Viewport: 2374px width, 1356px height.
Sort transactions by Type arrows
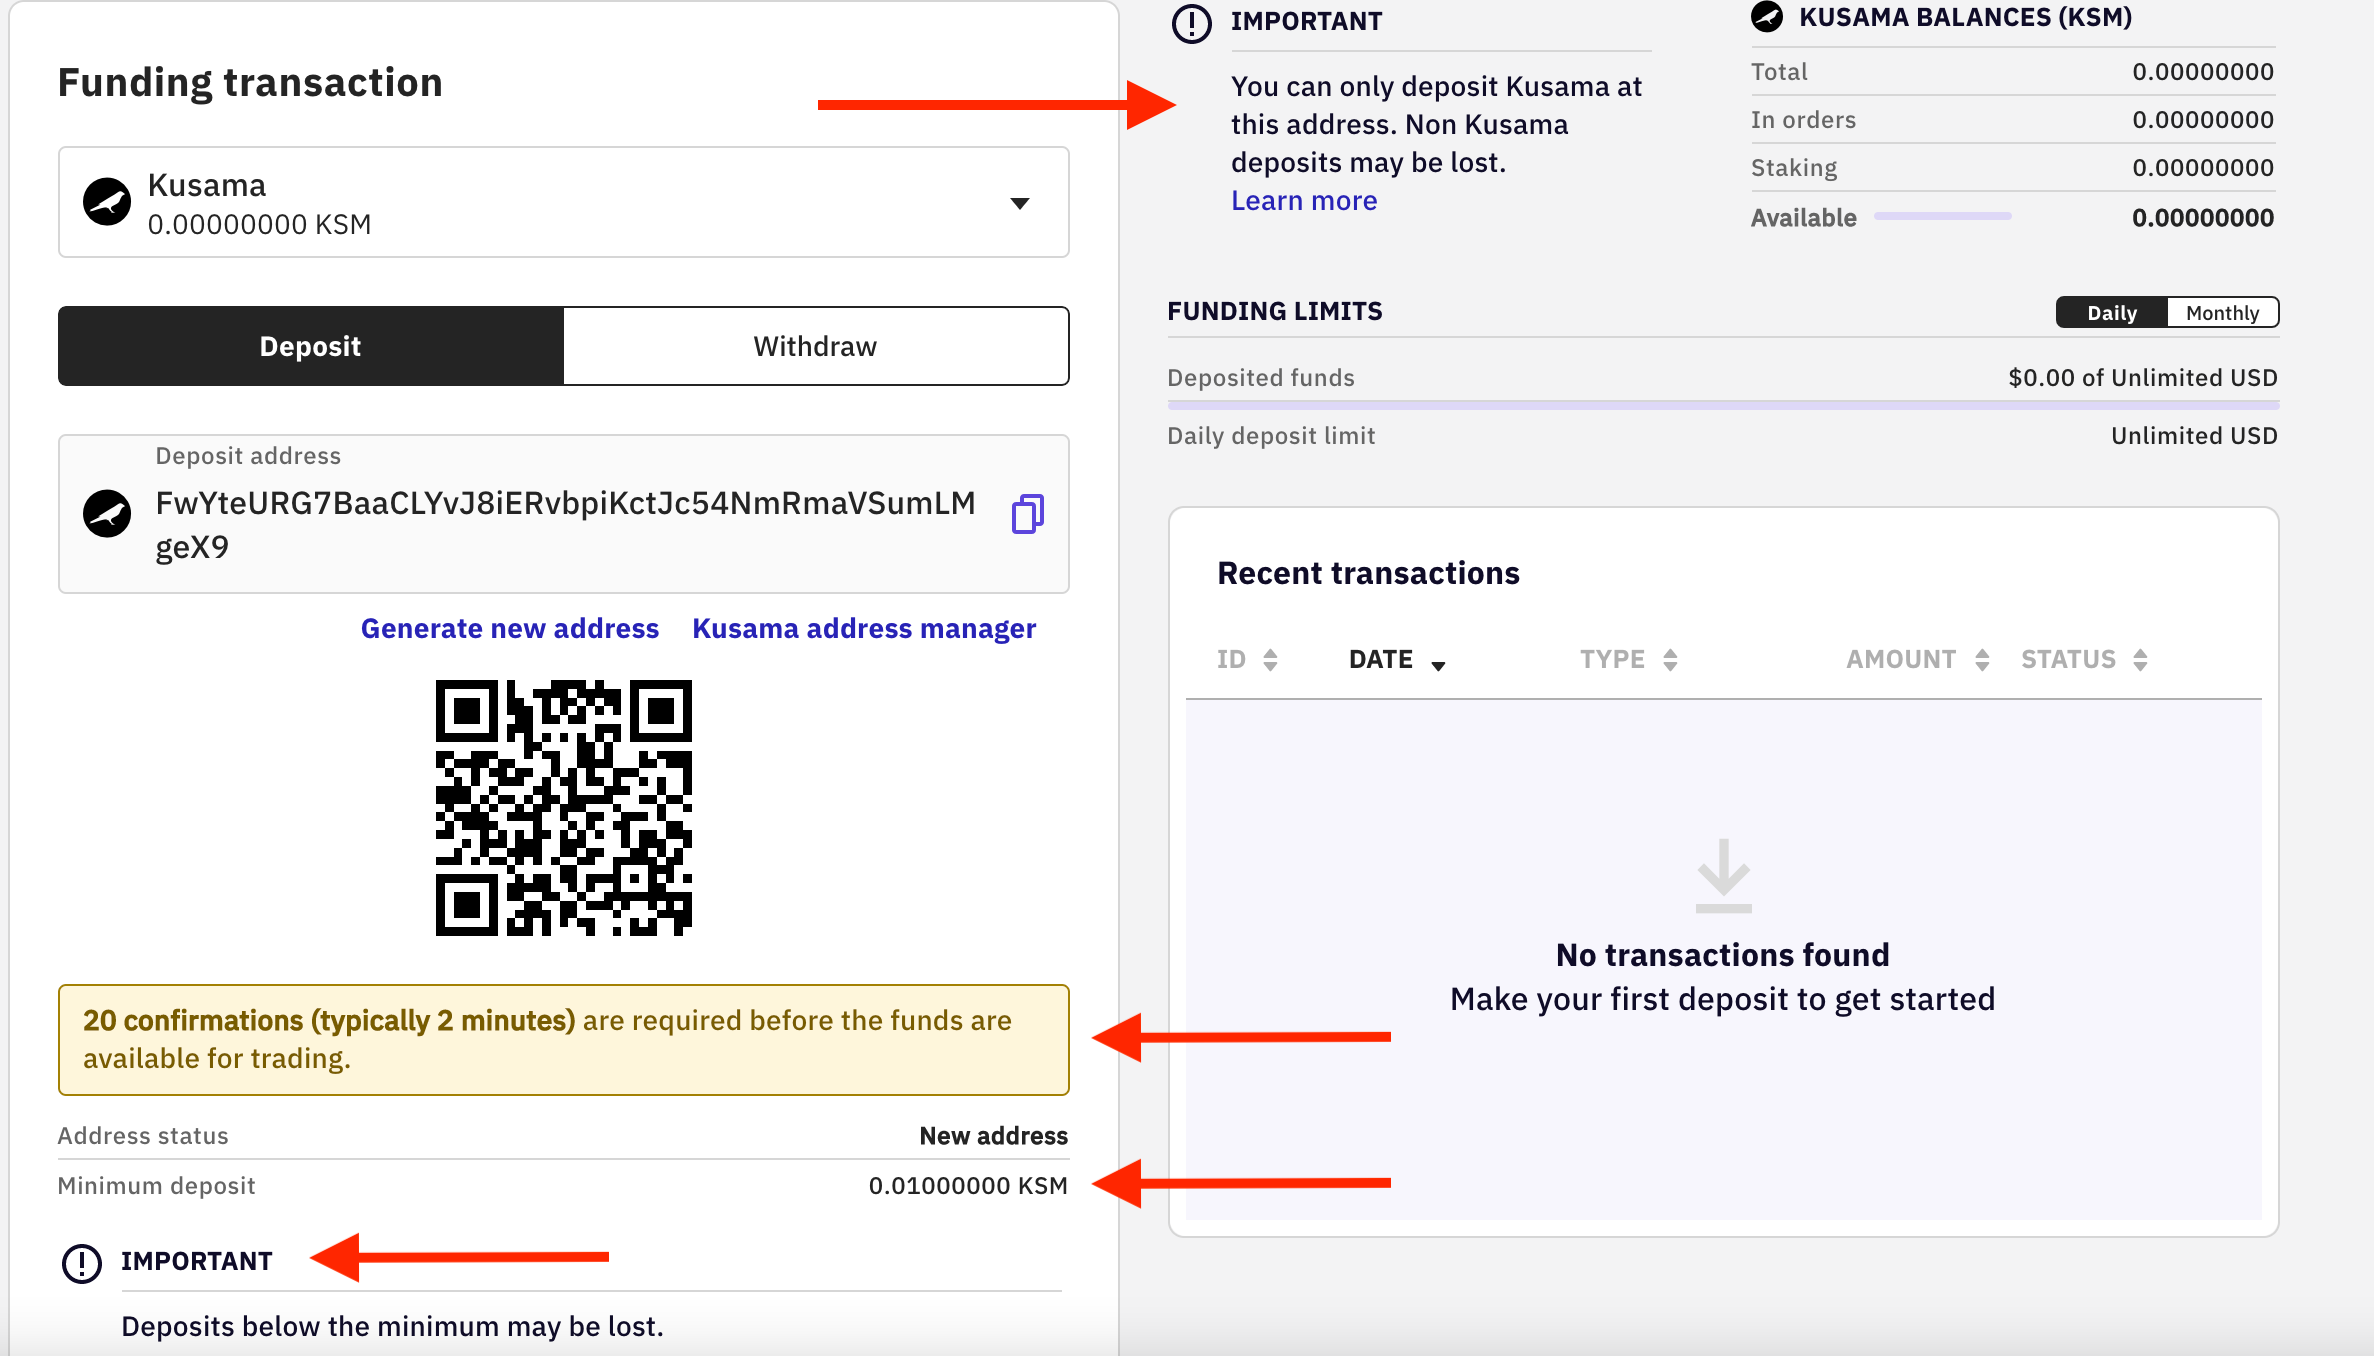[x=1670, y=660]
